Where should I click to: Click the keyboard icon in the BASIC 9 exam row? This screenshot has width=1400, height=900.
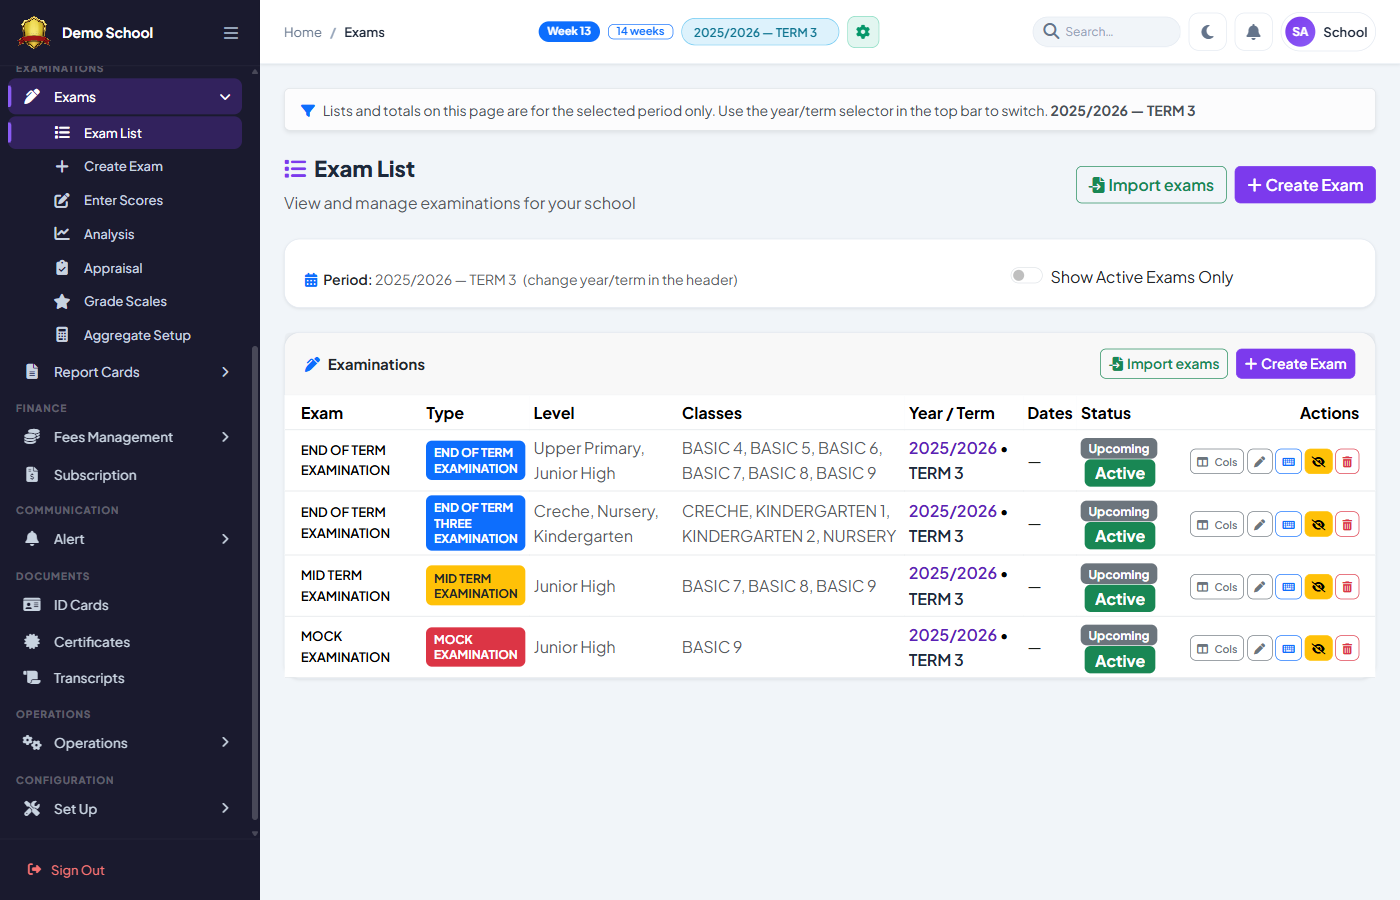[1289, 649]
